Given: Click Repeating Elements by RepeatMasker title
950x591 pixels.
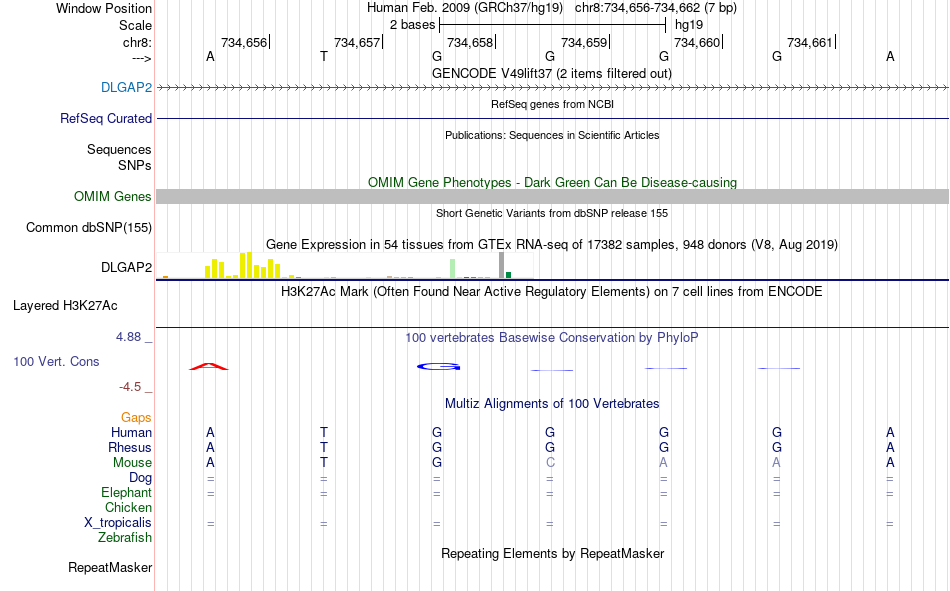Looking at the screenshot, I should [x=552, y=553].
